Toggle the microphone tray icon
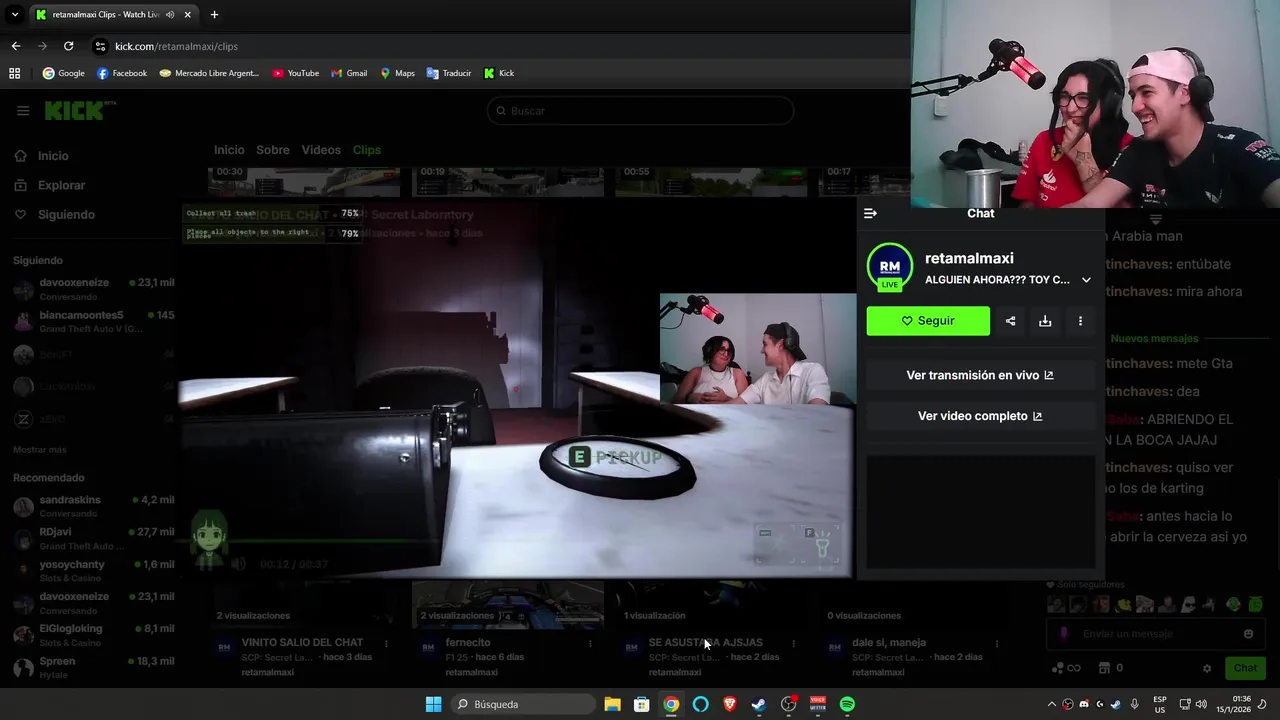The height and width of the screenshot is (720, 1280). 1134,704
